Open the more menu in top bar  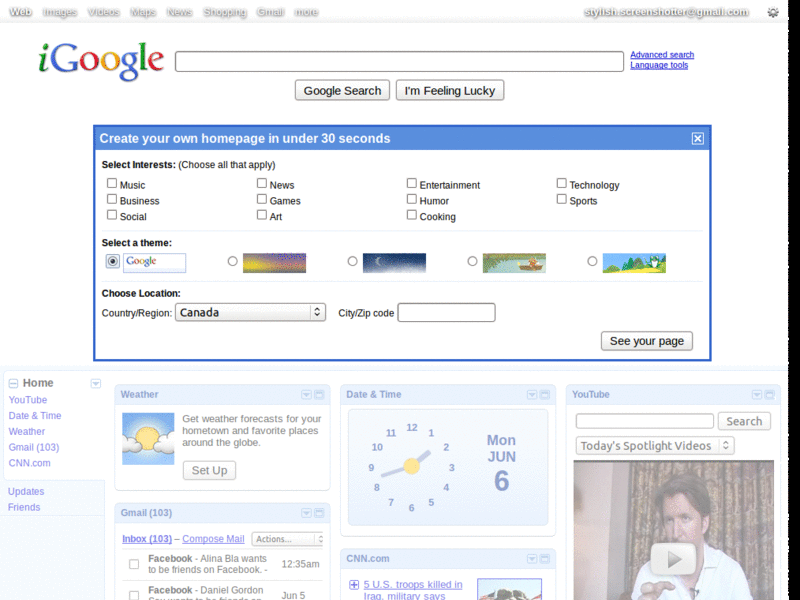[x=306, y=12]
